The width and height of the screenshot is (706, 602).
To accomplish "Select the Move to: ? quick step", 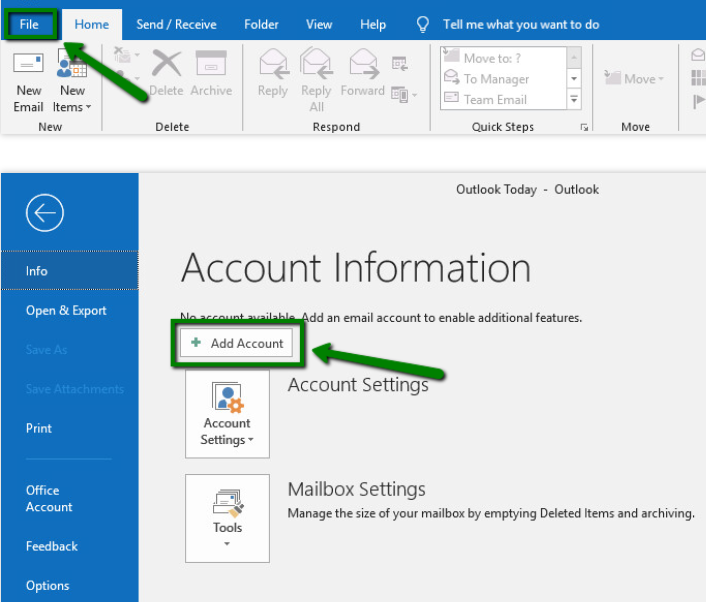I will [x=503, y=58].
